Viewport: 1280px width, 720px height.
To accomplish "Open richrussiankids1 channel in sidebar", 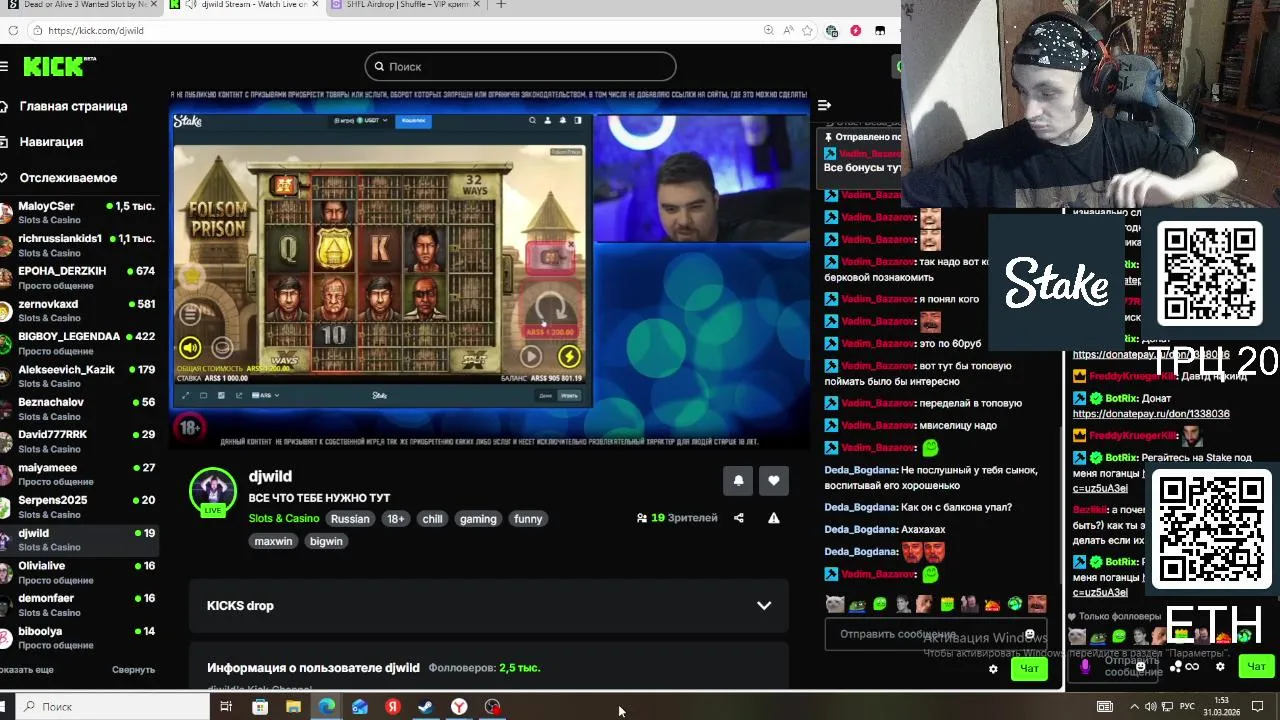I will pyautogui.click(x=78, y=245).
